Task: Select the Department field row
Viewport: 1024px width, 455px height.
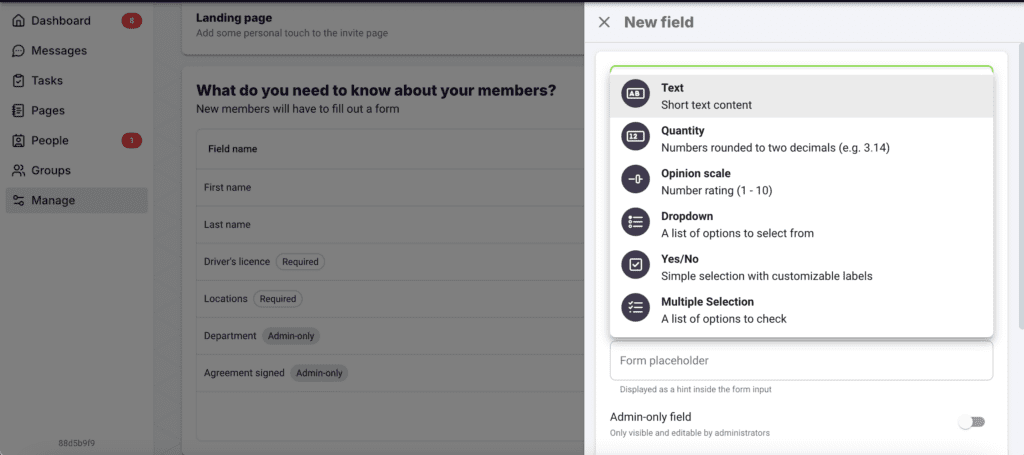Action: tap(232, 336)
